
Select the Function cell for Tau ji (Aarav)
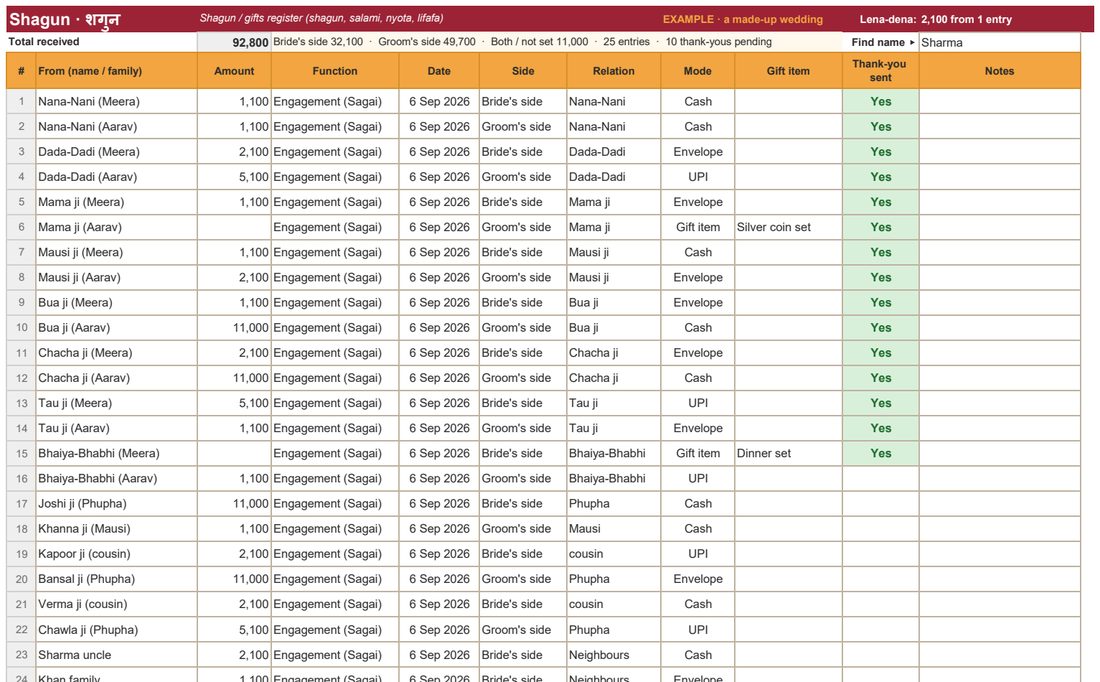pyautogui.click(x=335, y=428)
